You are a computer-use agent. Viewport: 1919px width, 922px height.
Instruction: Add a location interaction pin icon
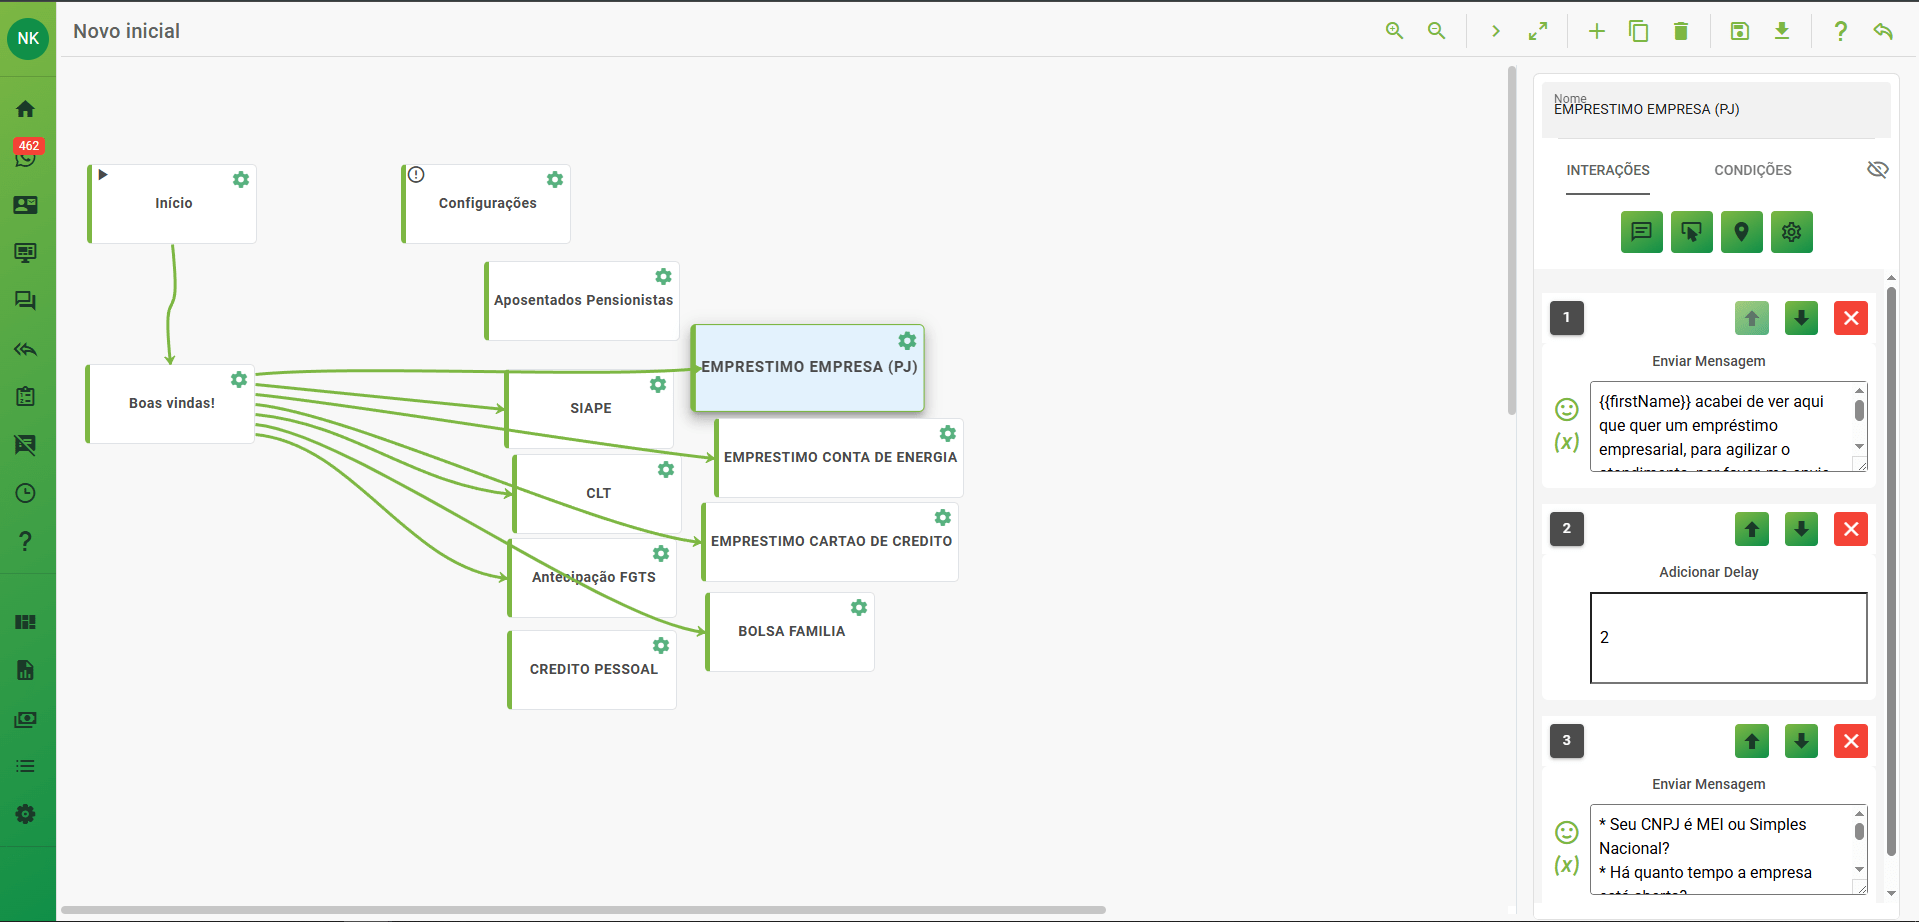pos(1741,232)
